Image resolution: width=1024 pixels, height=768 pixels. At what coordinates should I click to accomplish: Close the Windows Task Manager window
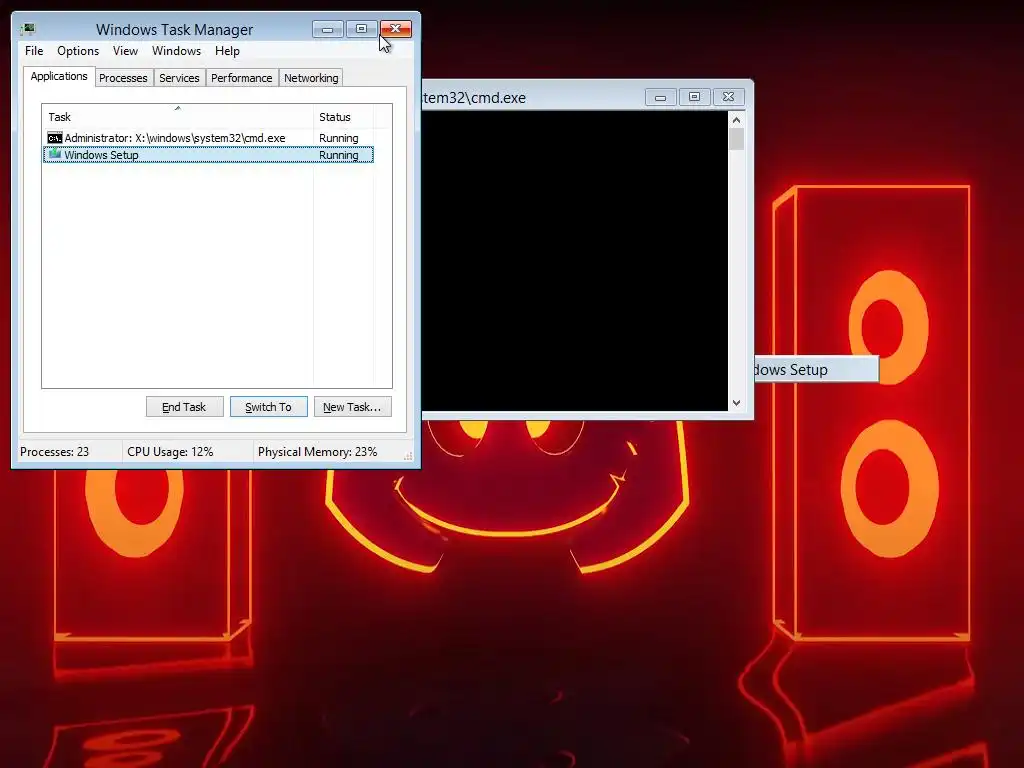point(396,29)
